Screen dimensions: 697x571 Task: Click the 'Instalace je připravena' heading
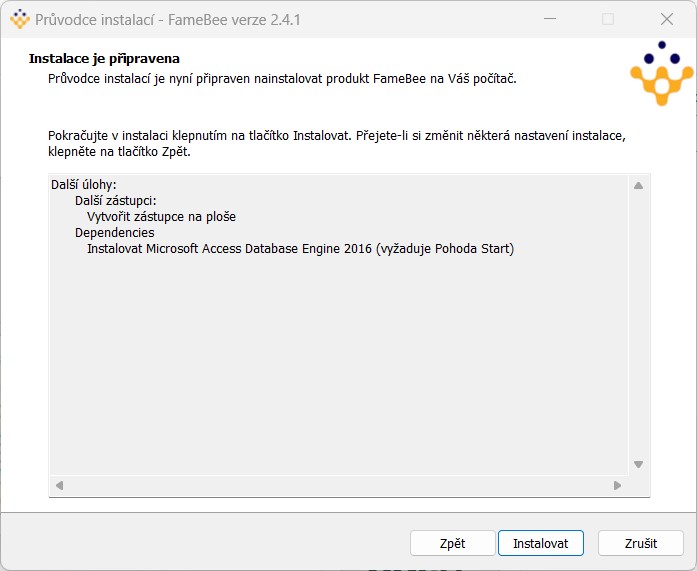pos(104,59)
